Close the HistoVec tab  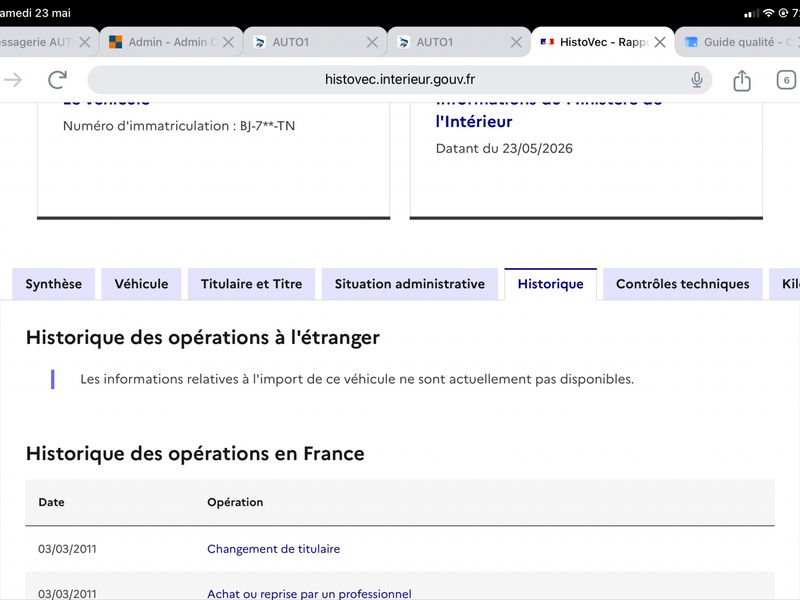click(x=660, y=42)
